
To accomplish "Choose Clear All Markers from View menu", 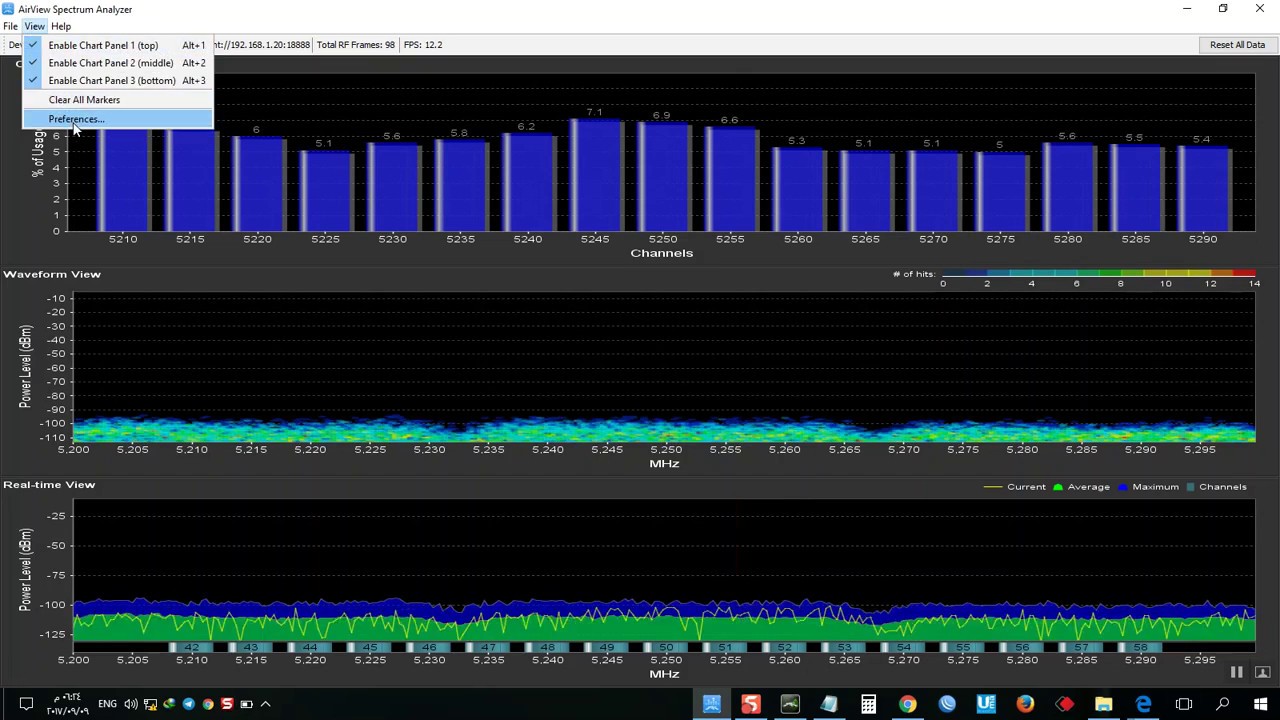I will pos(118,100).
